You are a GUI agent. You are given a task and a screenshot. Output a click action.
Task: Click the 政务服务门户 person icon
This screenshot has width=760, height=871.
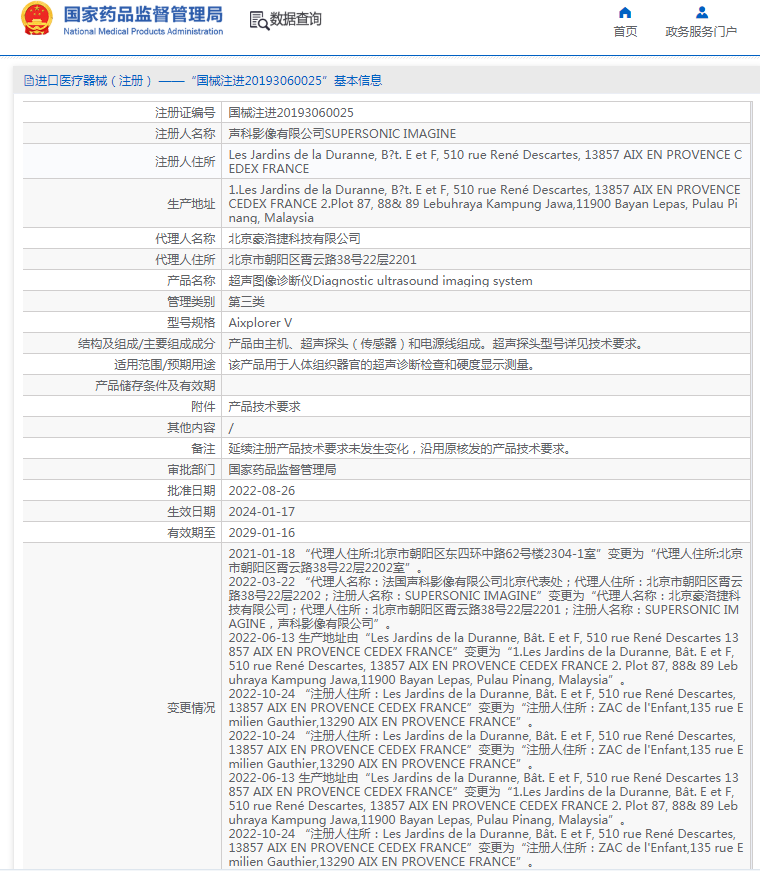(x=702, y=12)
